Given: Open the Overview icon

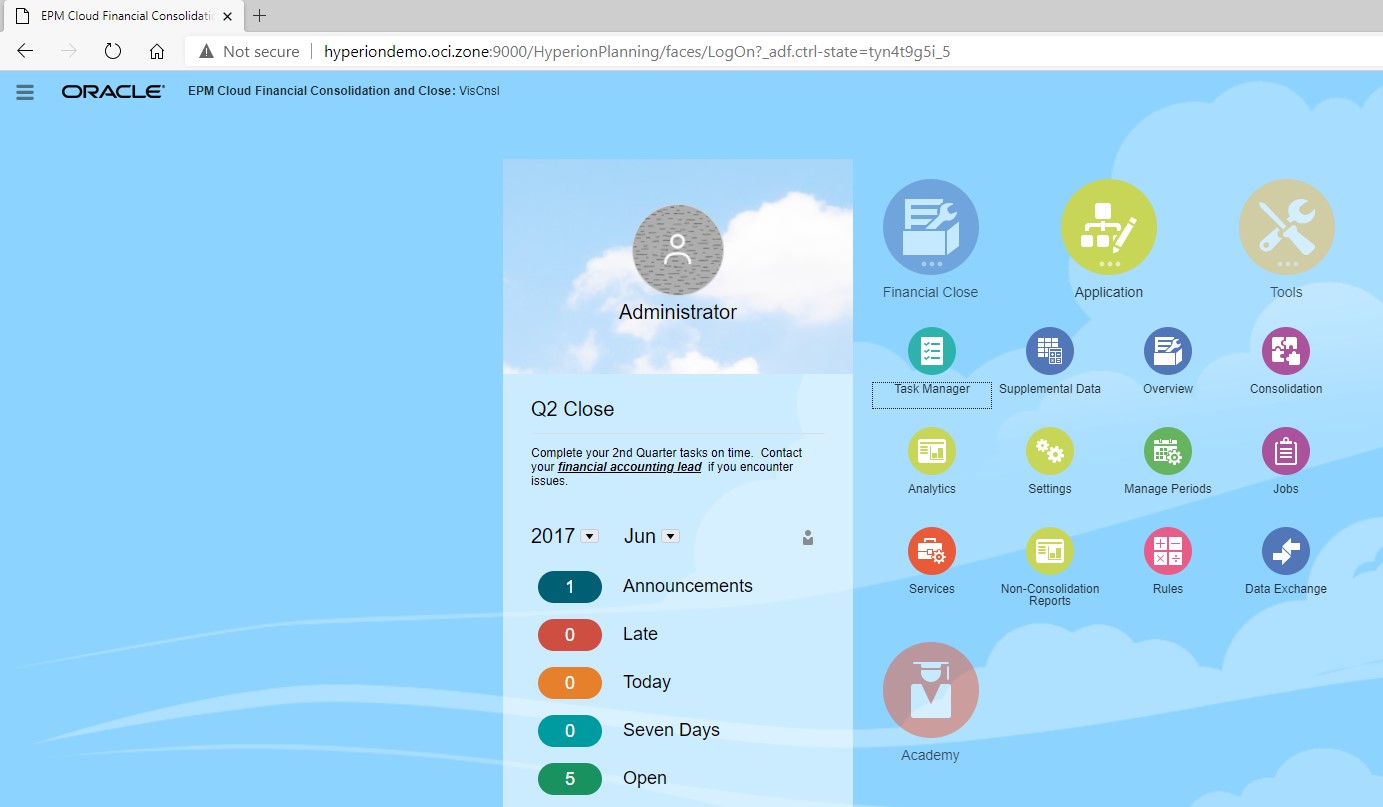Looking at the screenshot, I should [x=1168, y=351].
